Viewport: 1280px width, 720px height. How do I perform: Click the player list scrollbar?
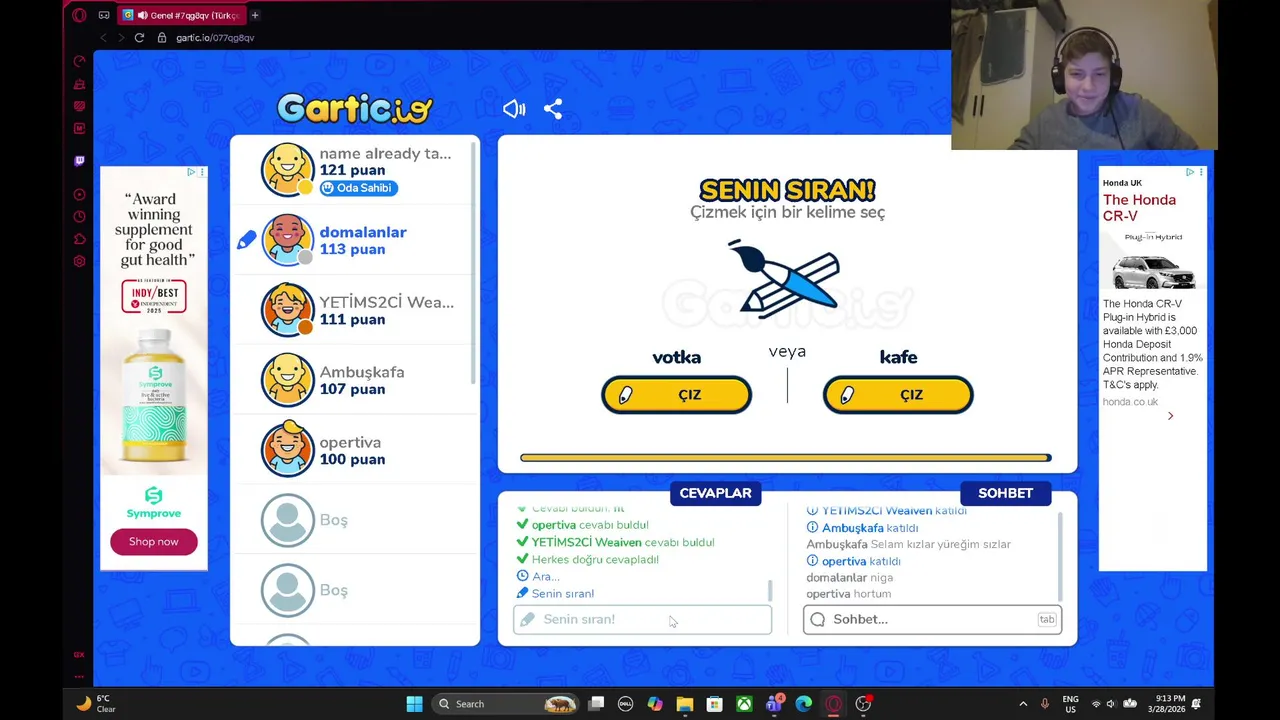tap(475, 262)
